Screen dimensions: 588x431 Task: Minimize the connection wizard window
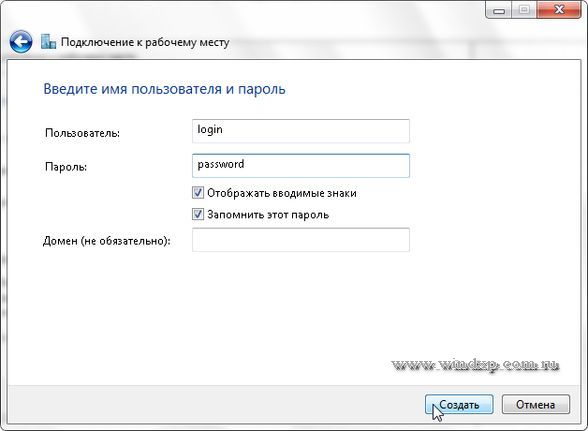click(498, 9)
